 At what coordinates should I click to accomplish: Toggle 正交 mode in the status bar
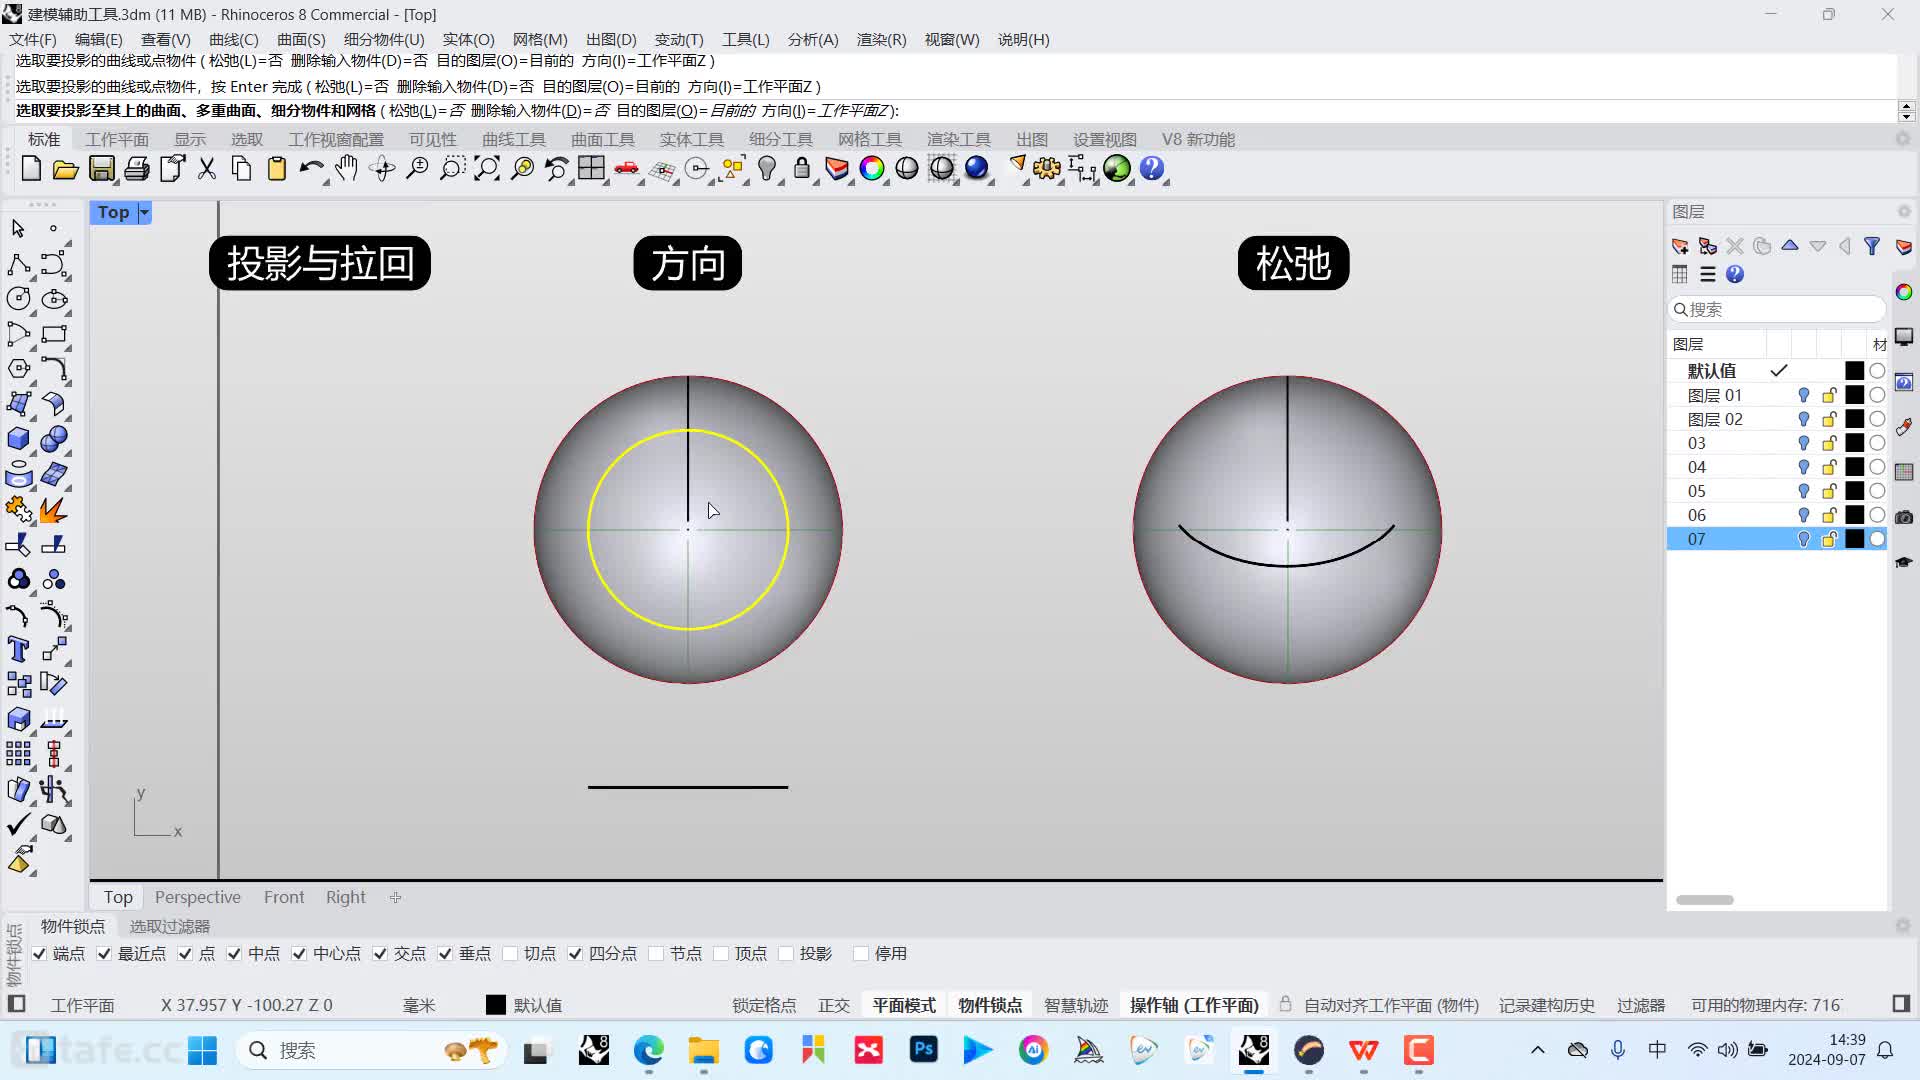[834, 1005]
